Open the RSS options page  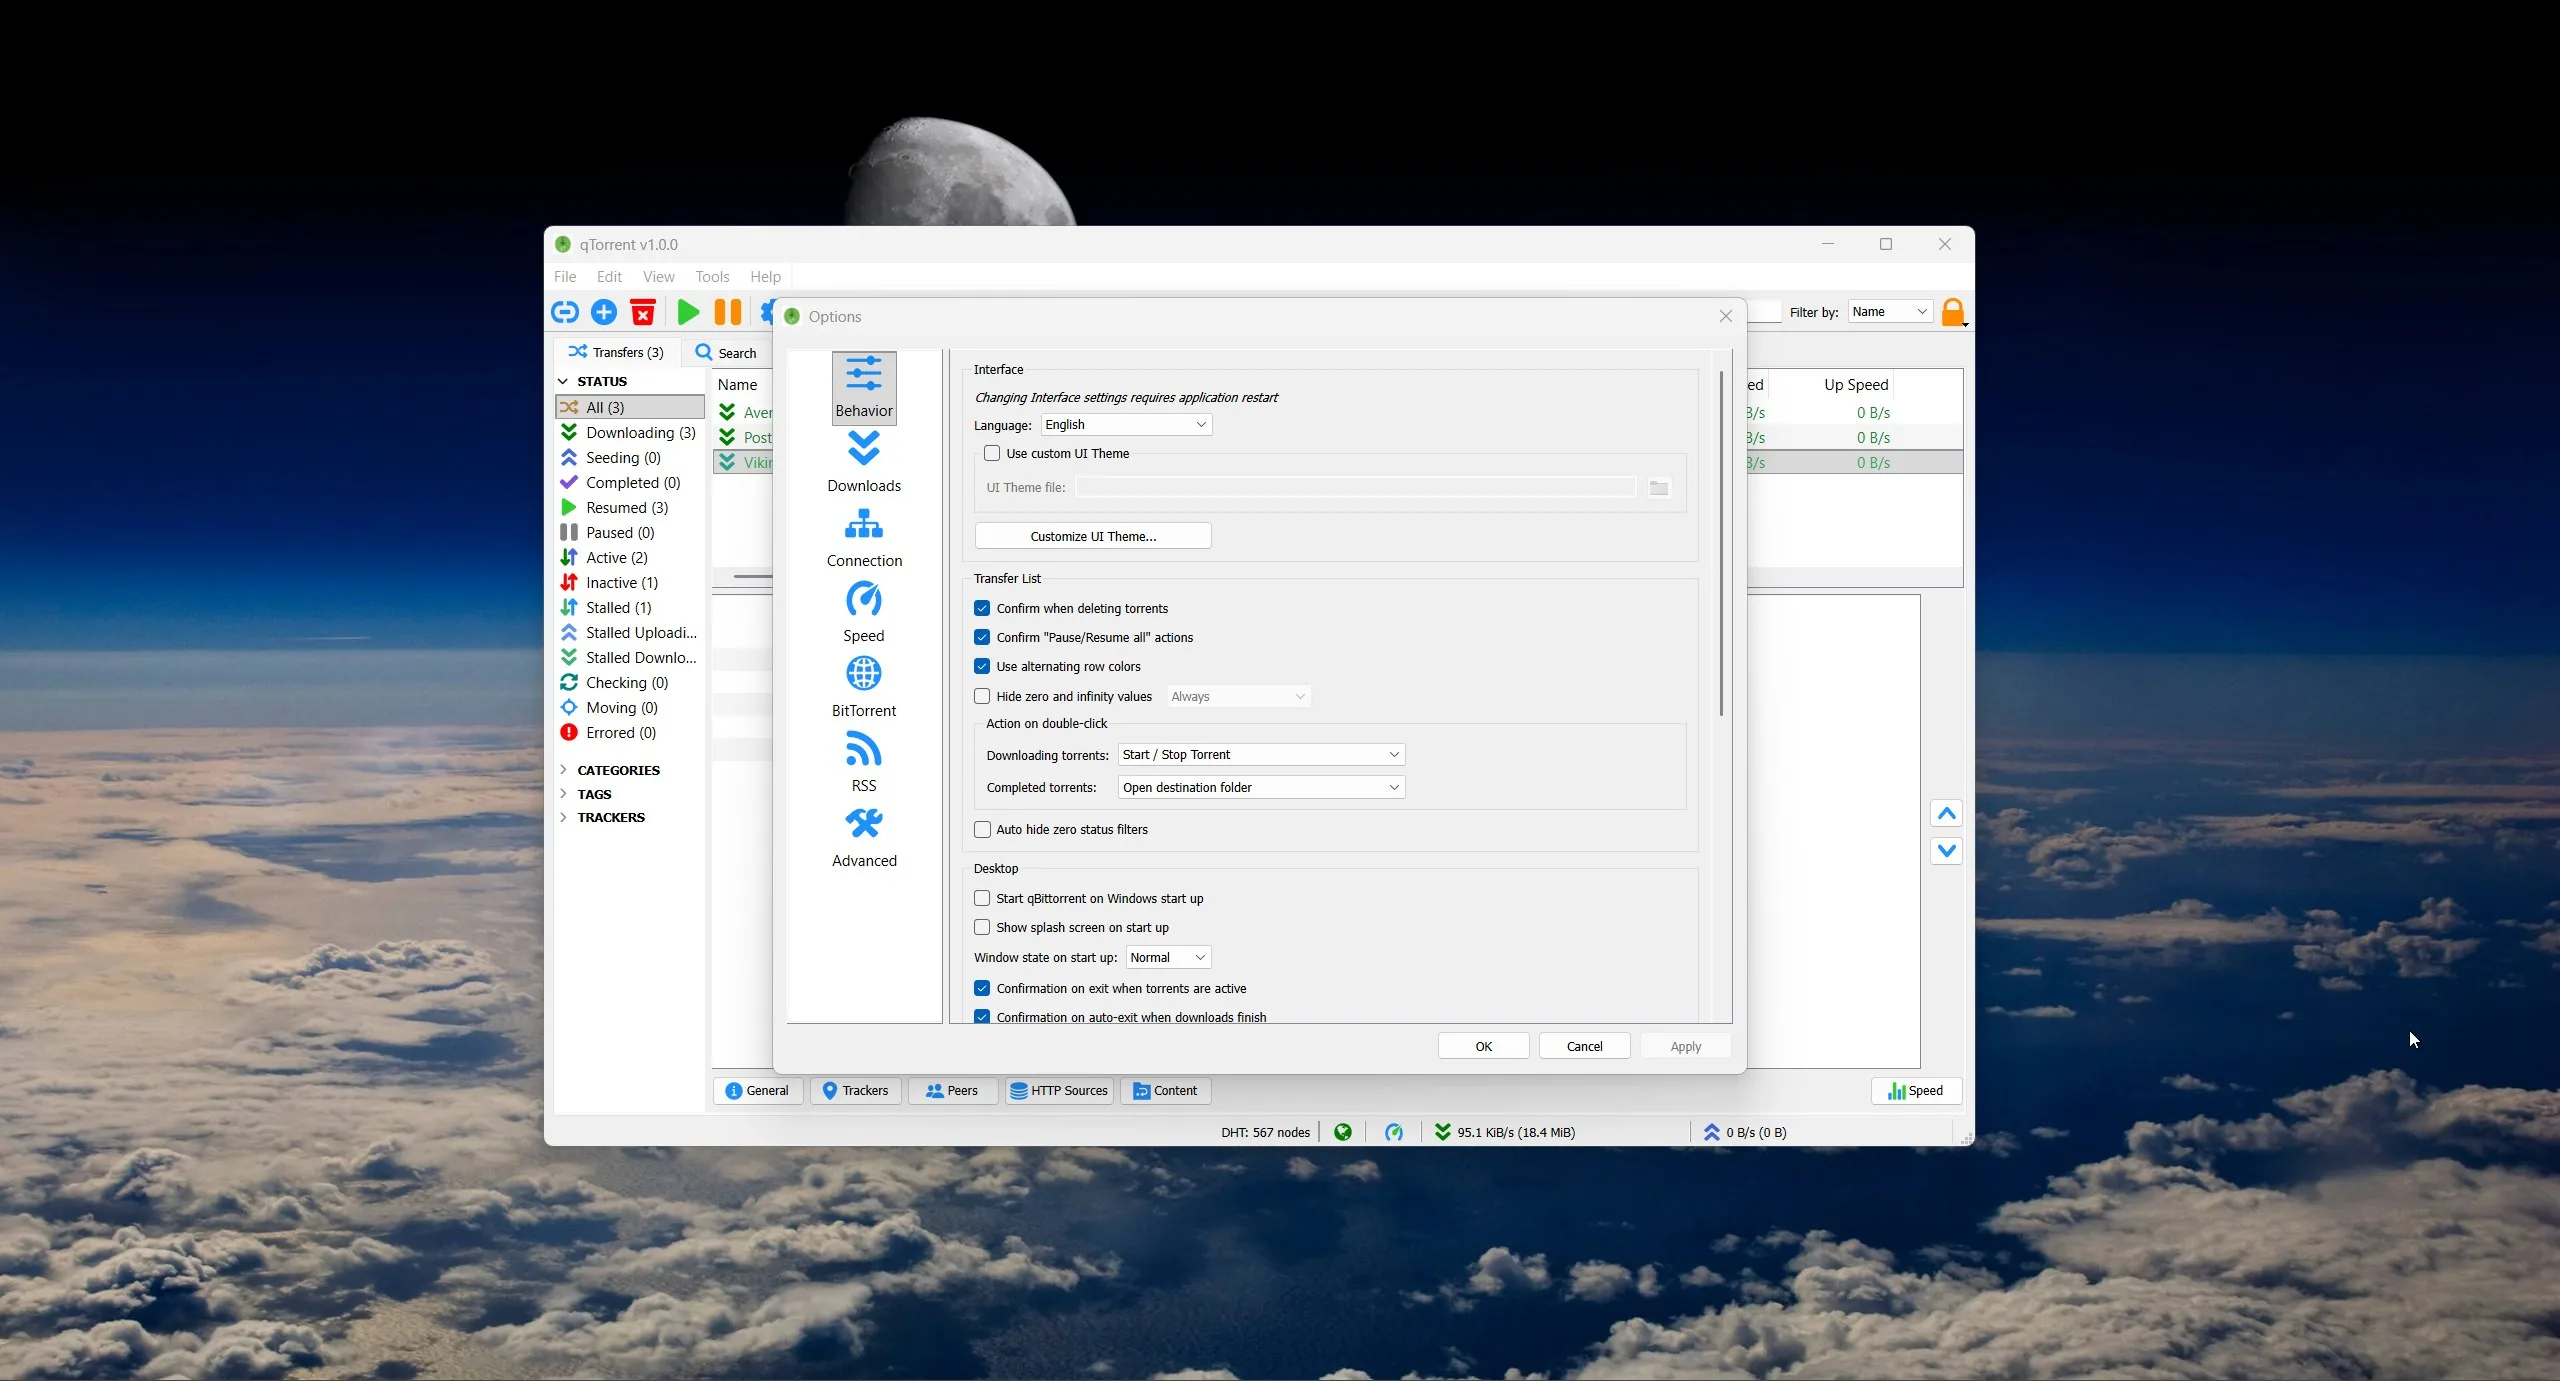click(864, 762)
